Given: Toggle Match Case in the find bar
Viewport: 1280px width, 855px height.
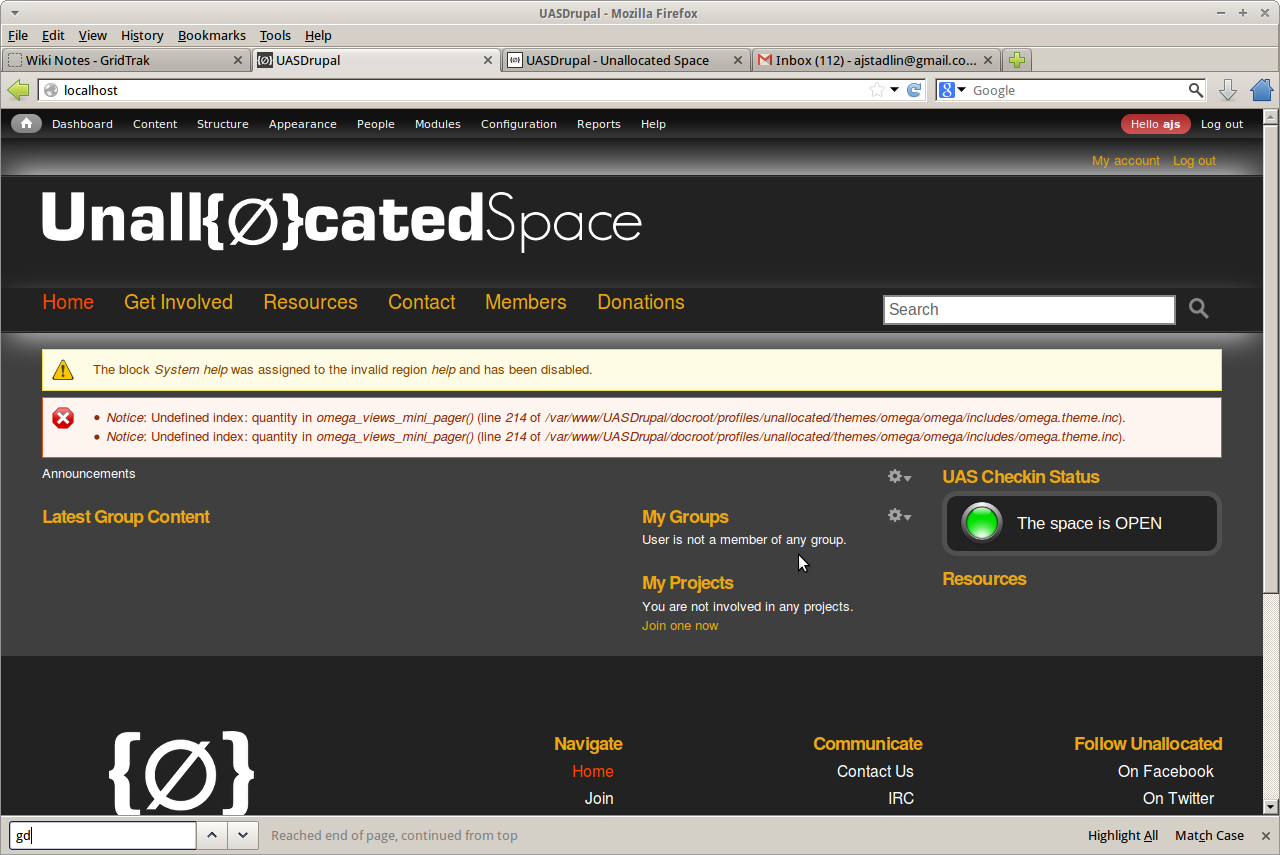Looking at the screenshot, I should (1209, 836).
